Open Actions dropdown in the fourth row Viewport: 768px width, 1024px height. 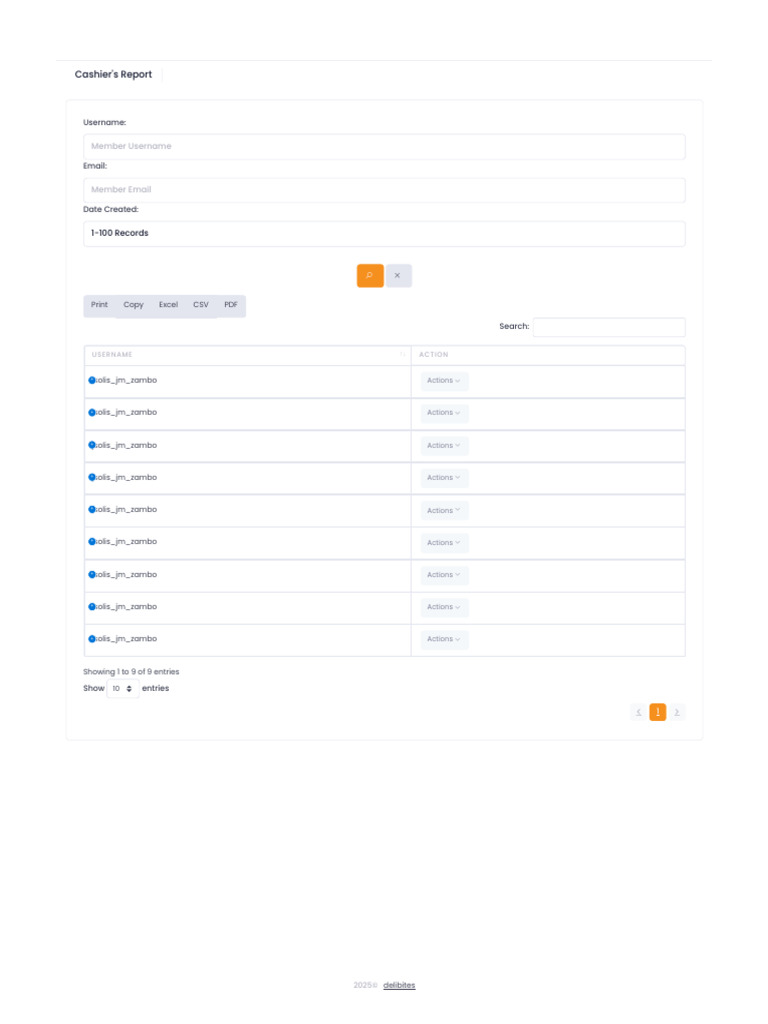click(444, 478)
